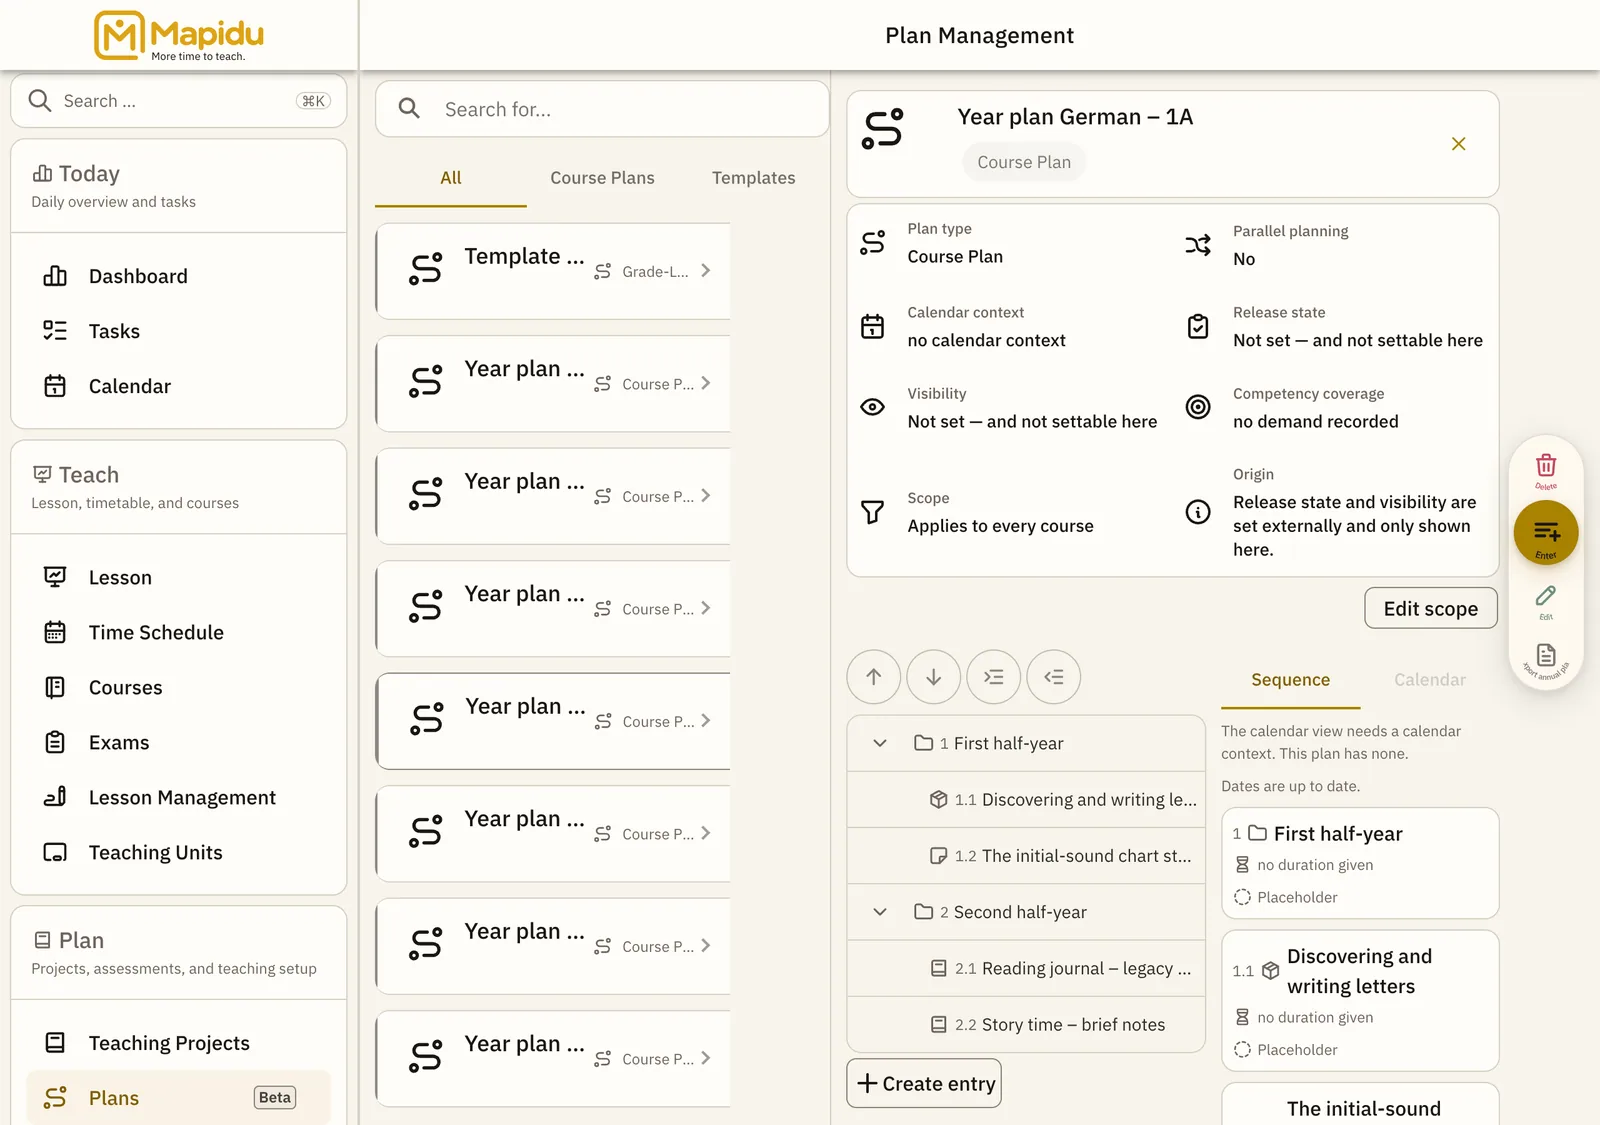
Task: Select Discovering and writing letters tree entry
Action: [1026, 800]
